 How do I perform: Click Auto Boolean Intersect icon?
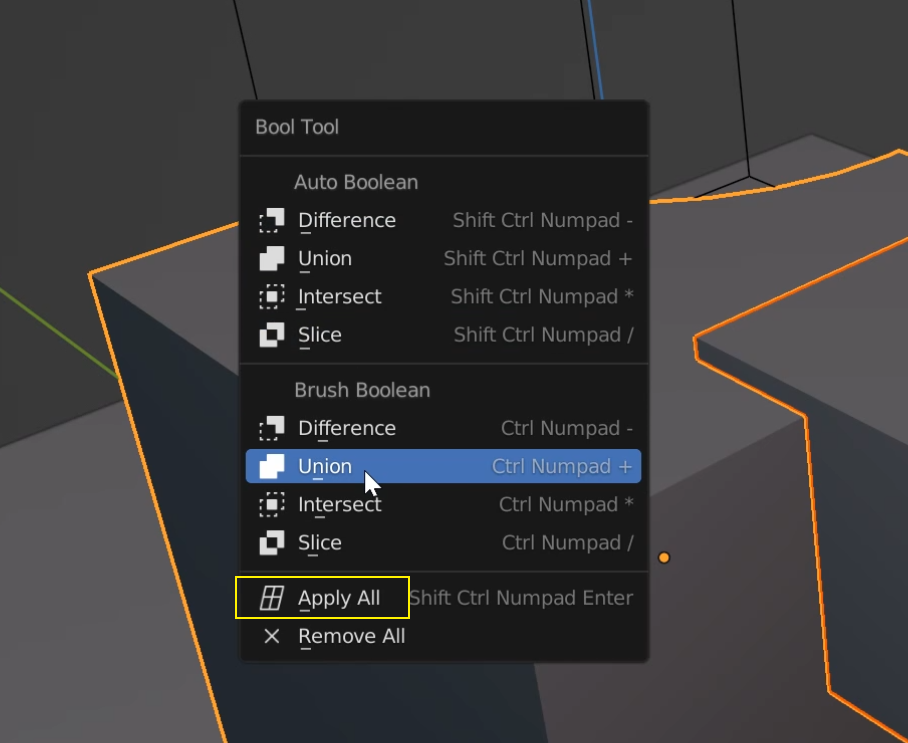click(272, 297)
